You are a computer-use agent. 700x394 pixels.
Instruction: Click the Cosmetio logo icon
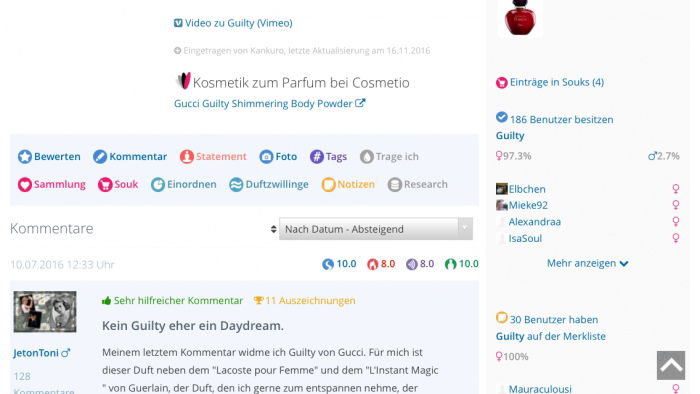click(x=183, y=81)
